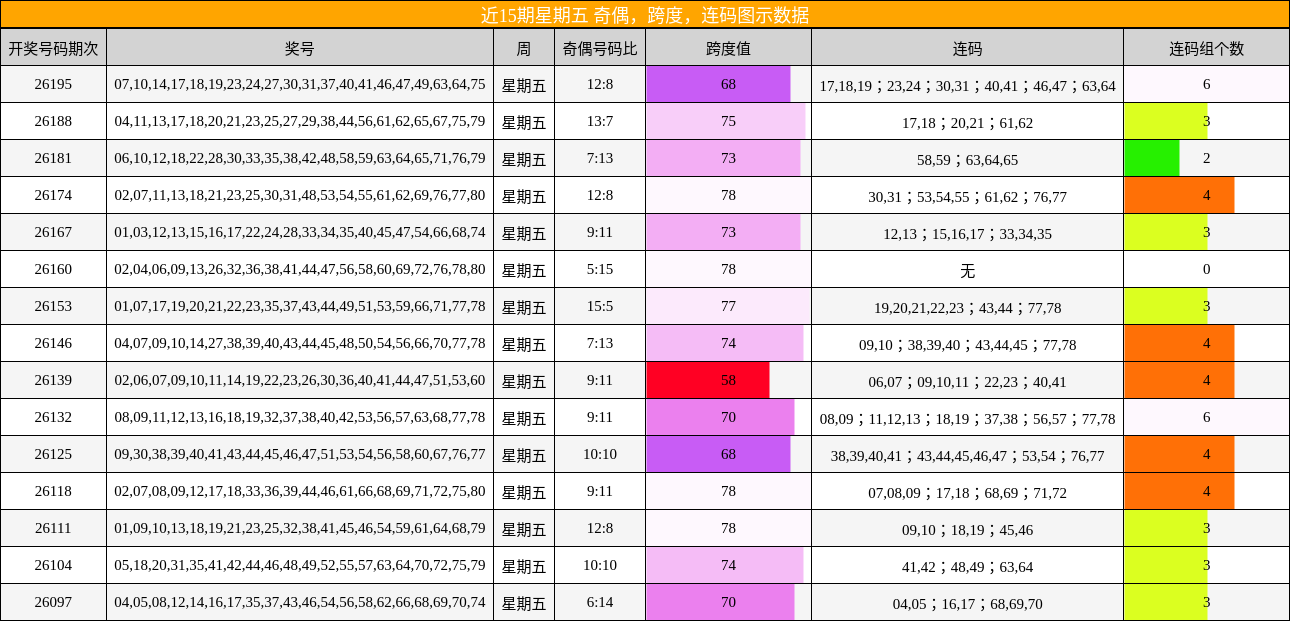Screen dimensions: 1290x621
Task: Select issue number 26125
Action: (53, 454)
